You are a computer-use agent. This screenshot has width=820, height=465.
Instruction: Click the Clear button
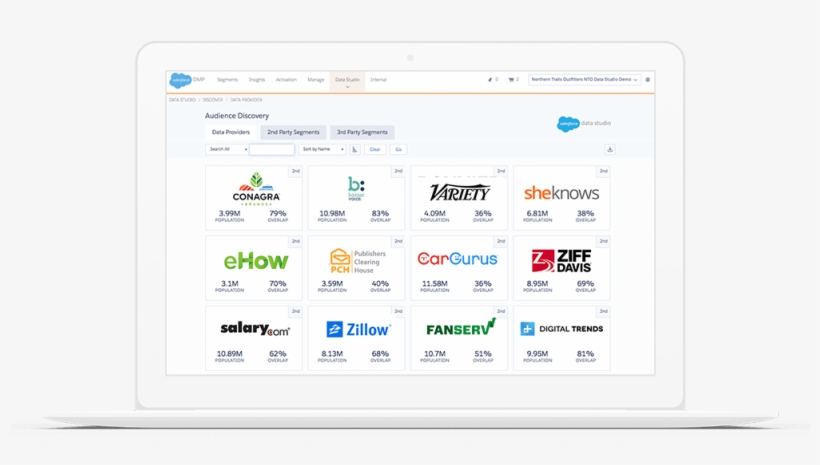point(375,150)
